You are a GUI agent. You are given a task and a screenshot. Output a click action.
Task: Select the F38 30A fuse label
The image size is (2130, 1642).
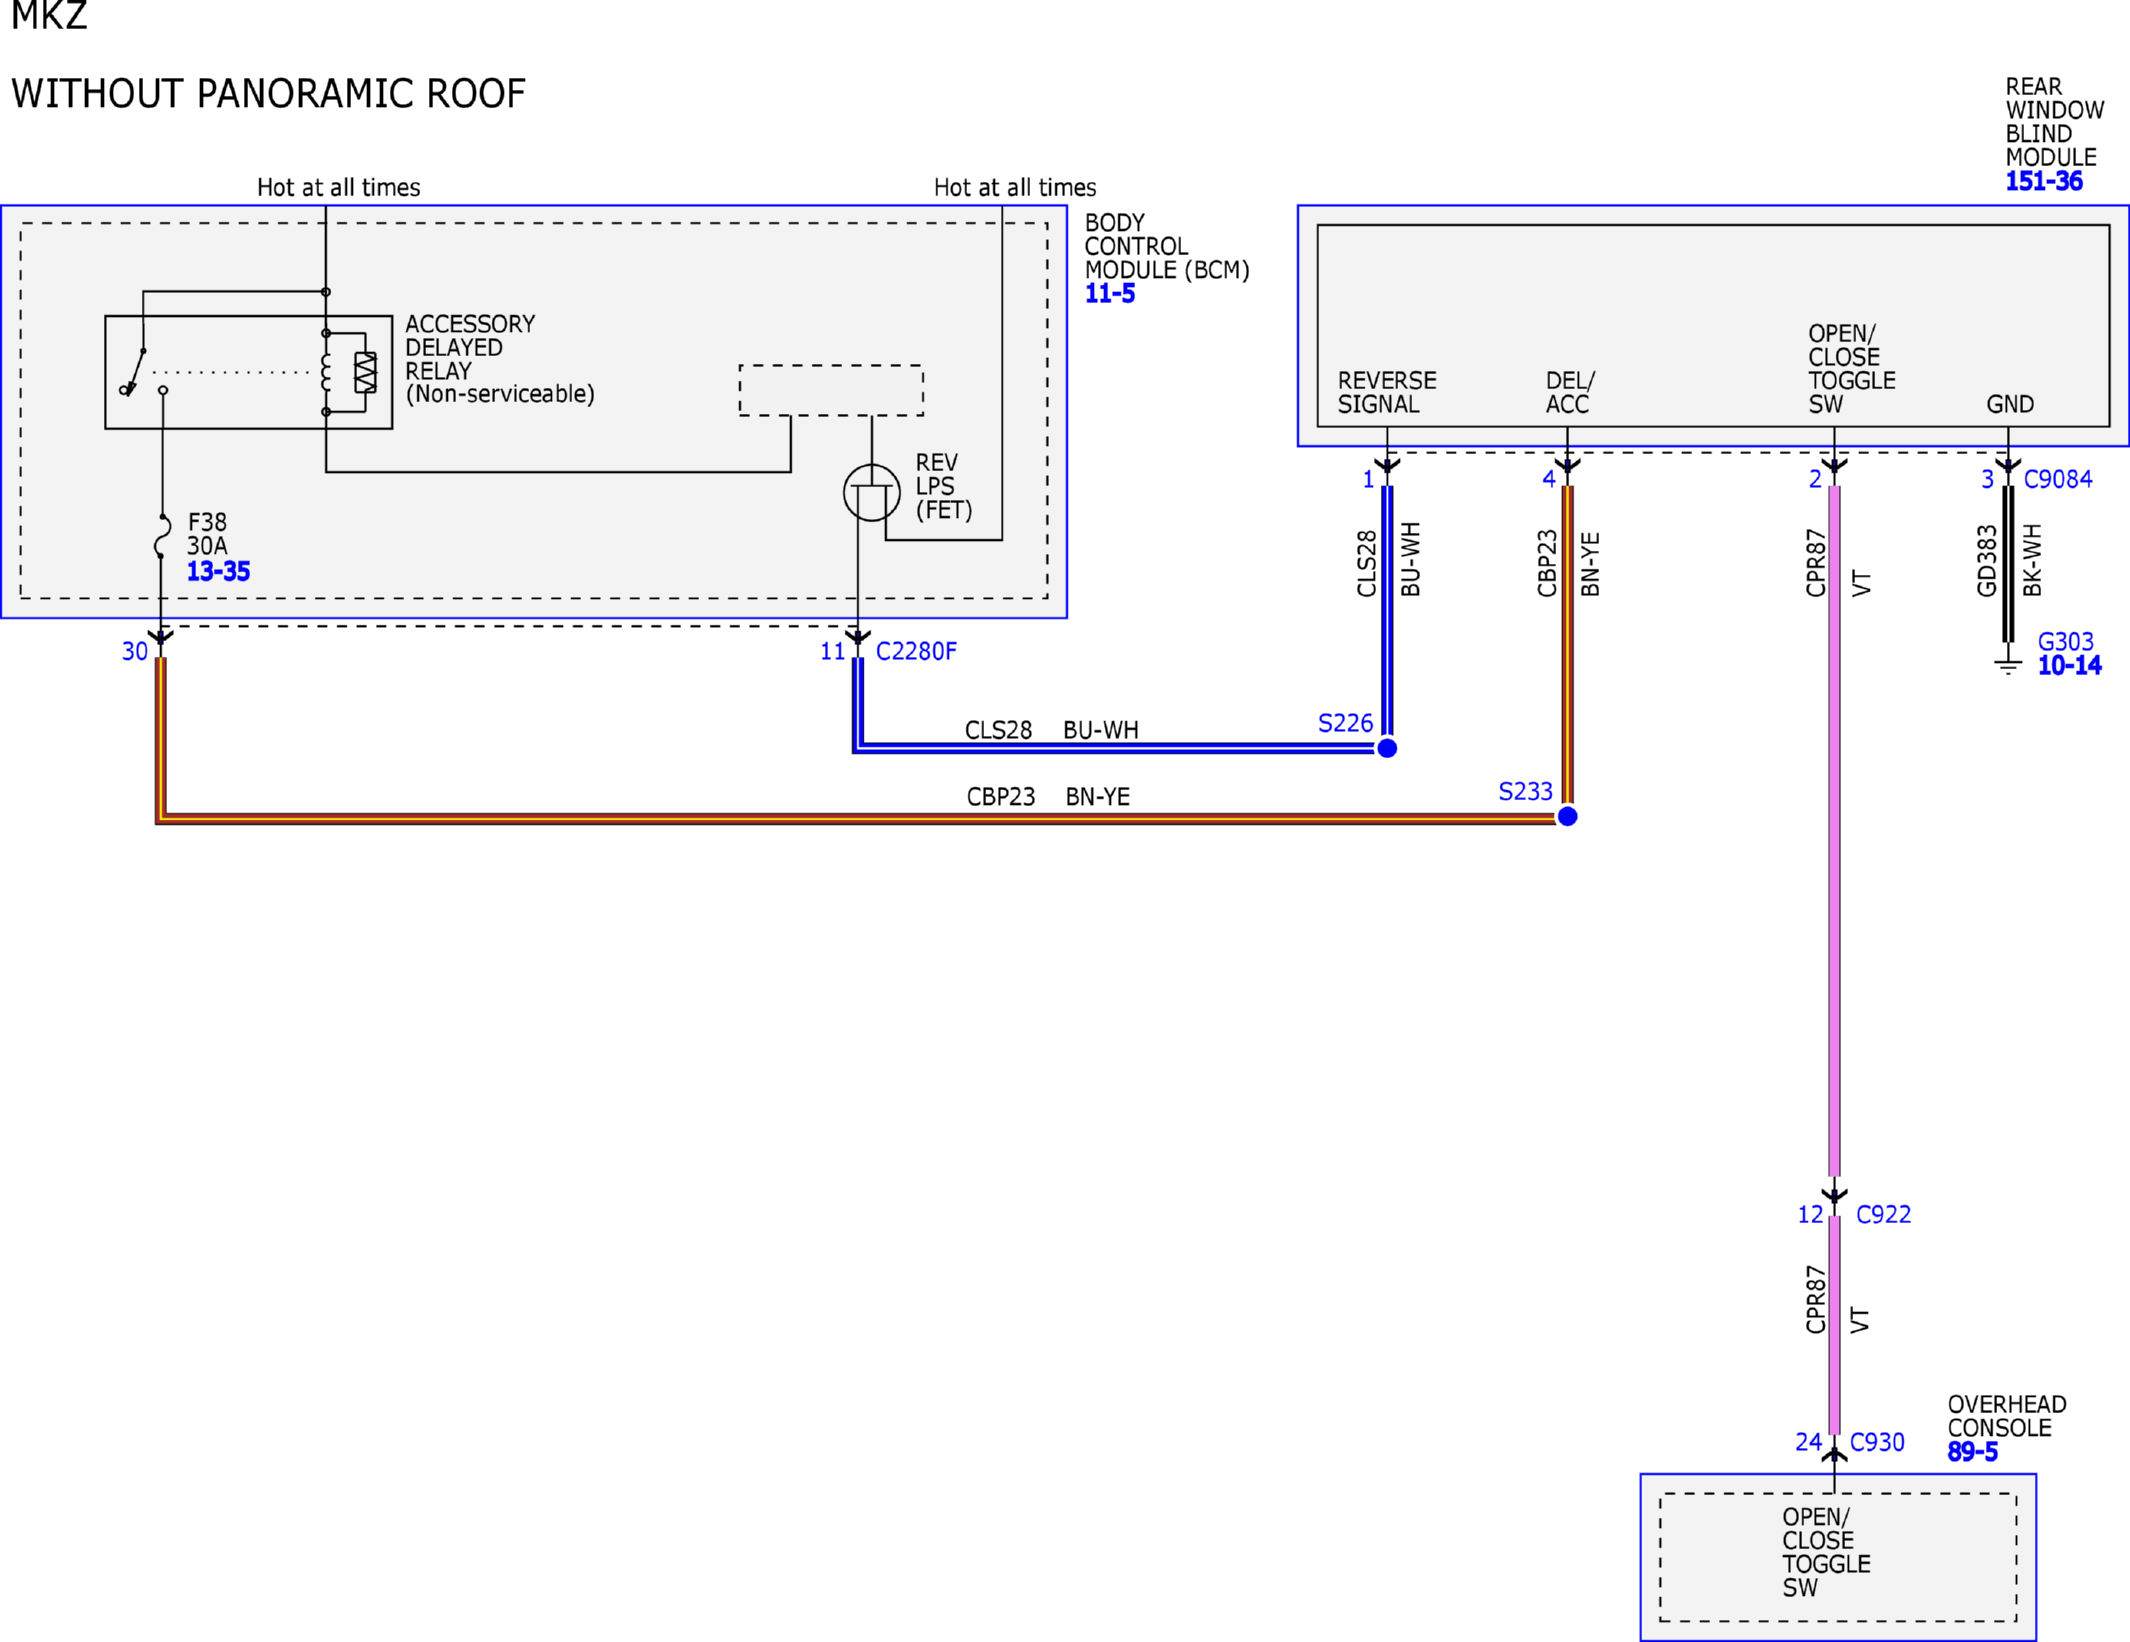pos(207,534)
